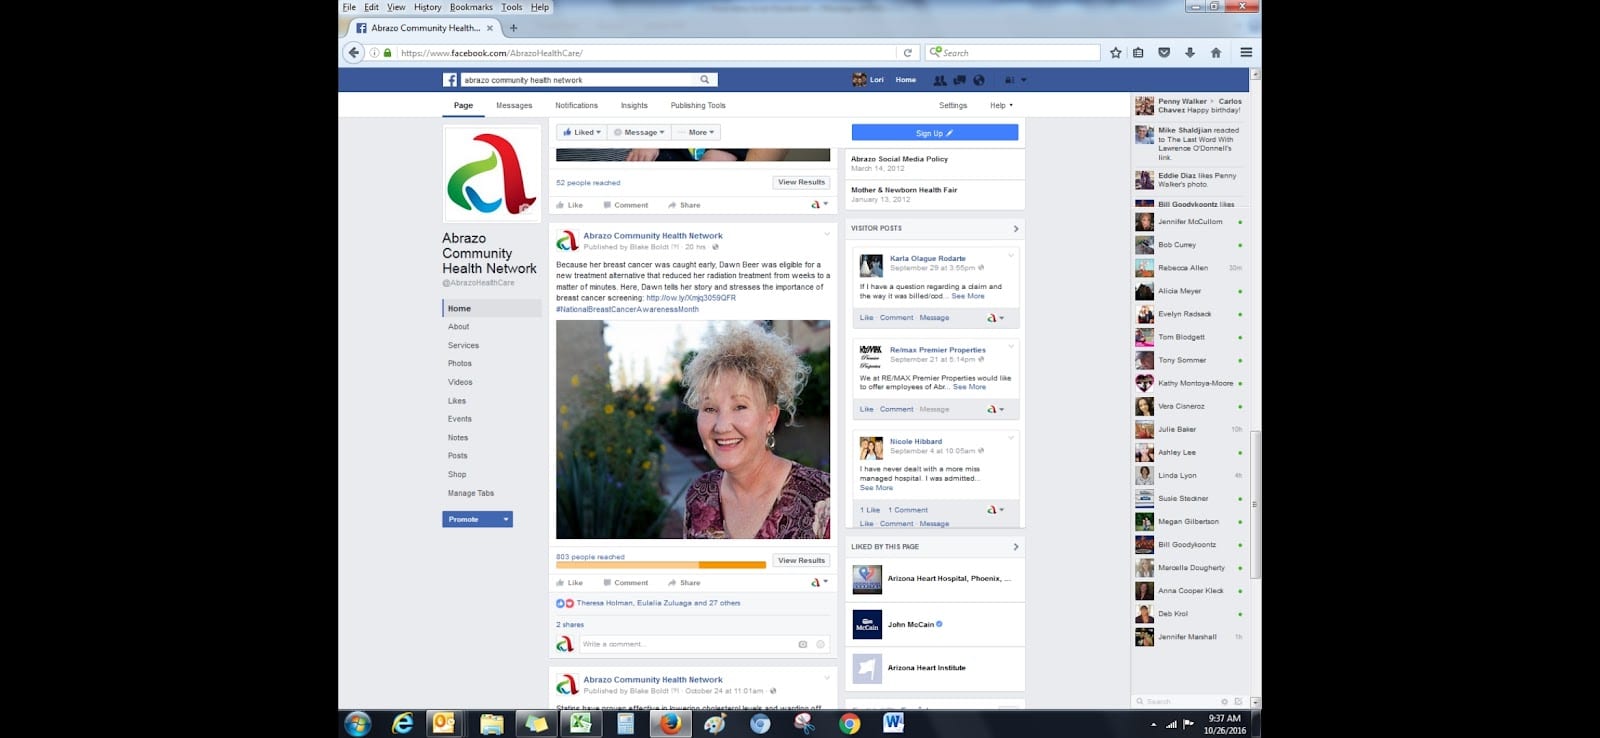This screenshot has width=1600, height=738.
Task: Click the Firefox address bar URL
Action: pyautogui.click(x=645, y=53)
